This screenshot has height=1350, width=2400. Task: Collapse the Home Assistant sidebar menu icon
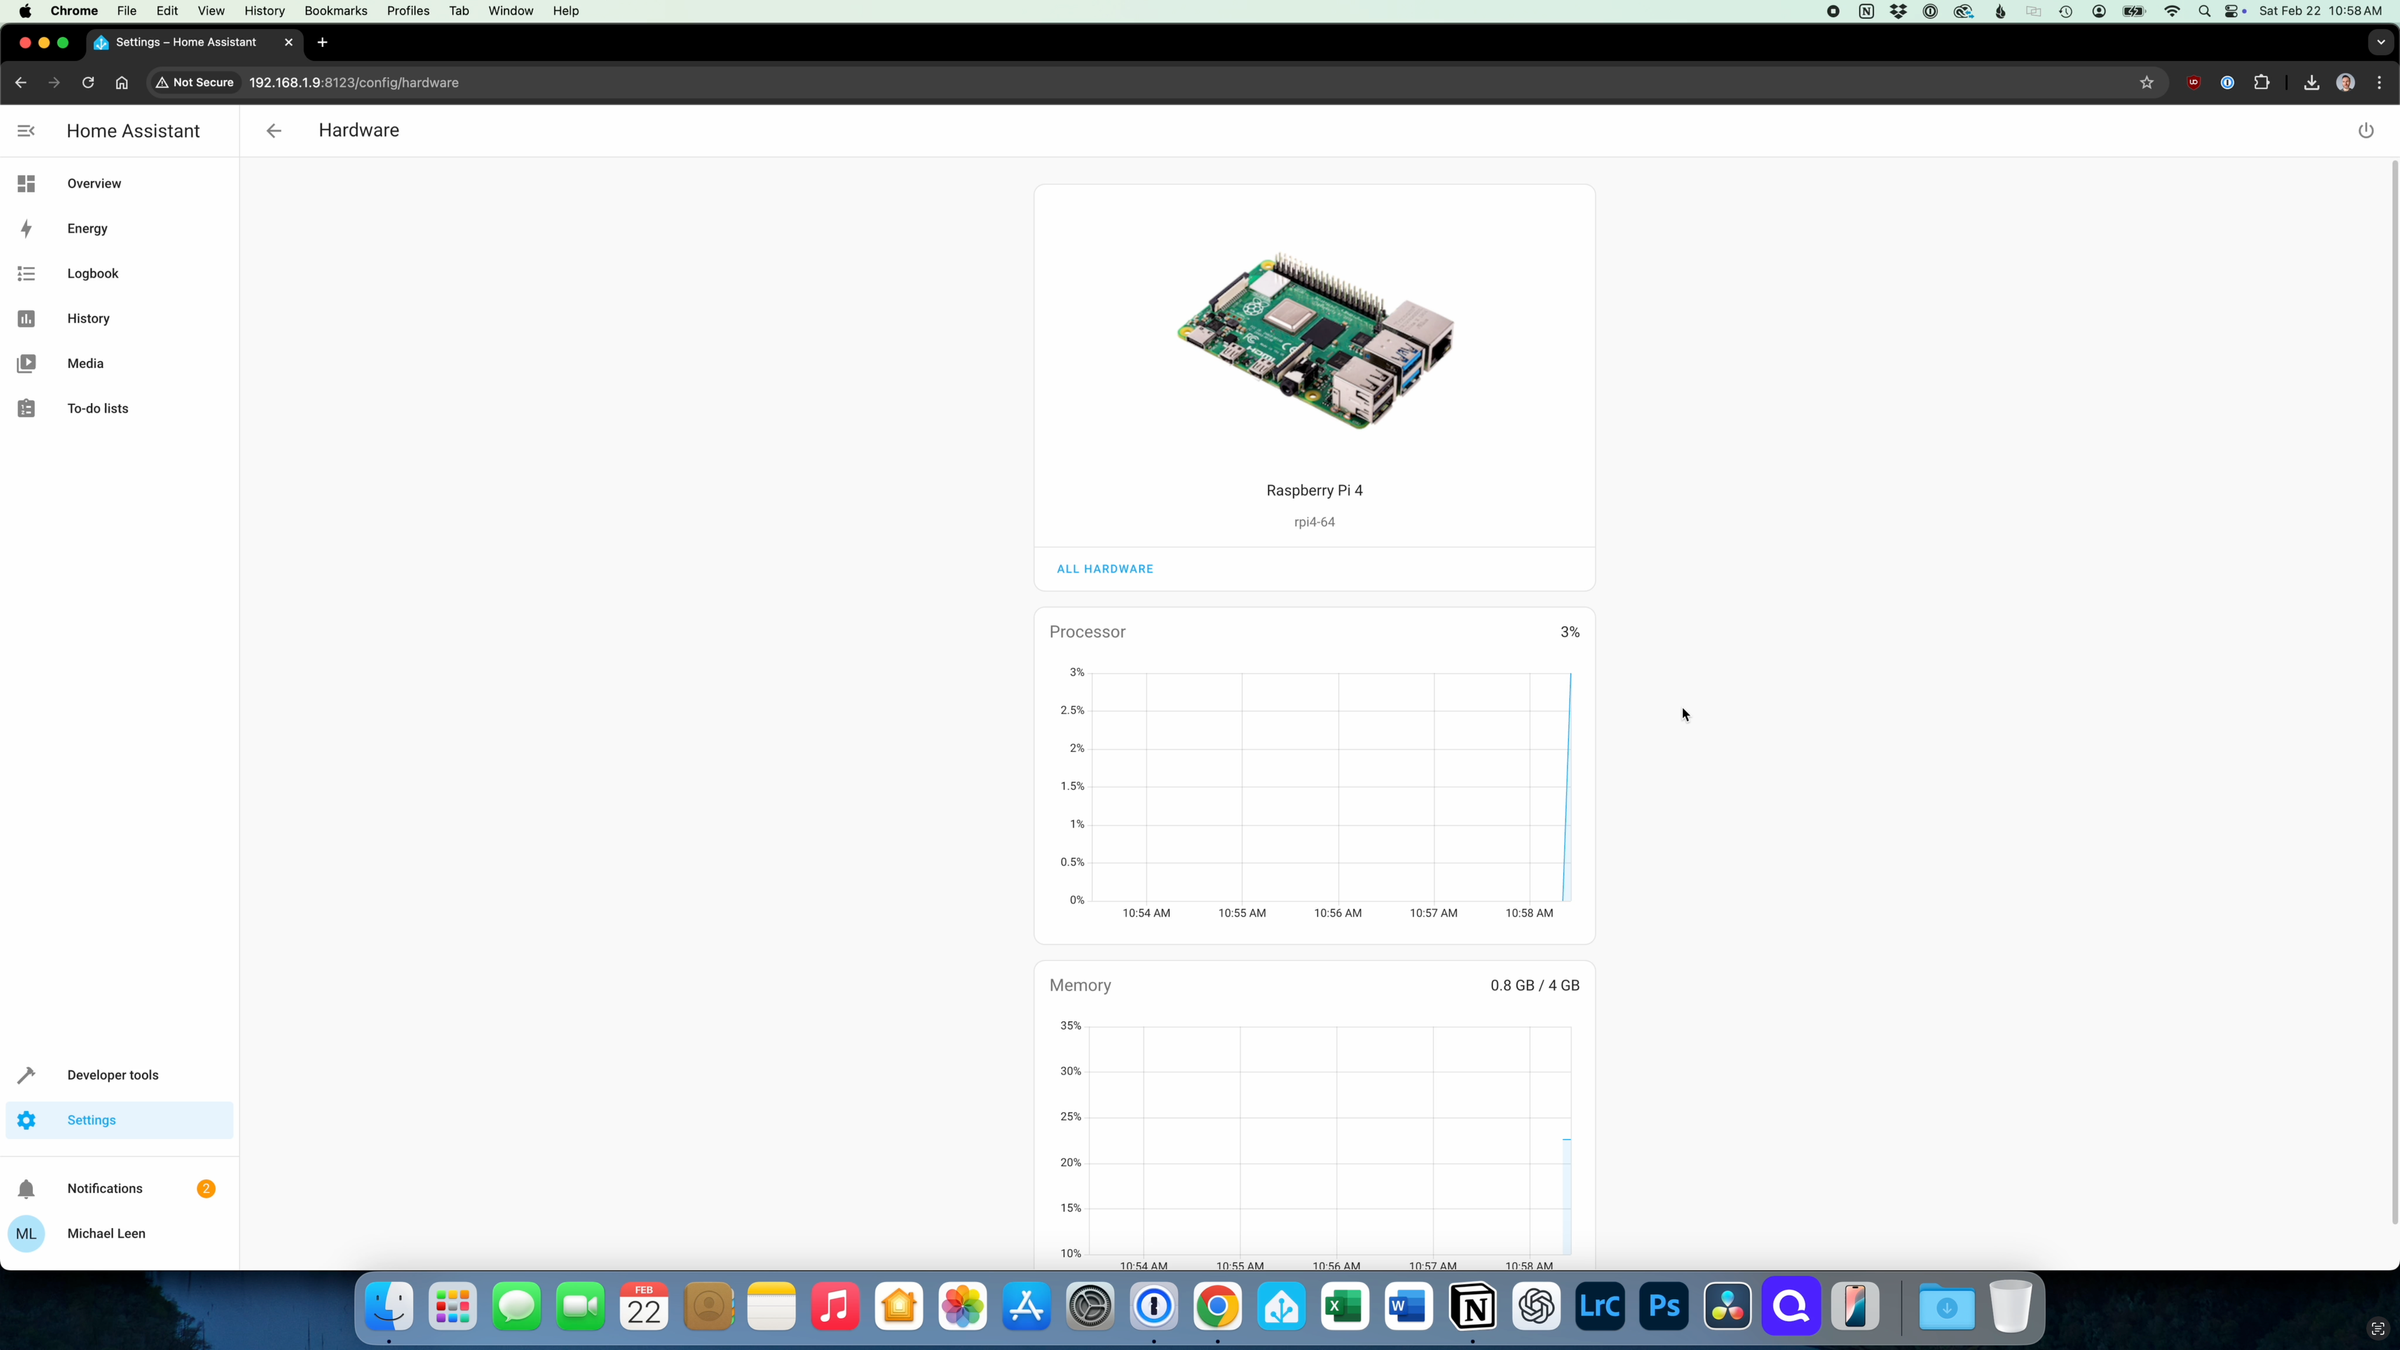pos(26,131)
